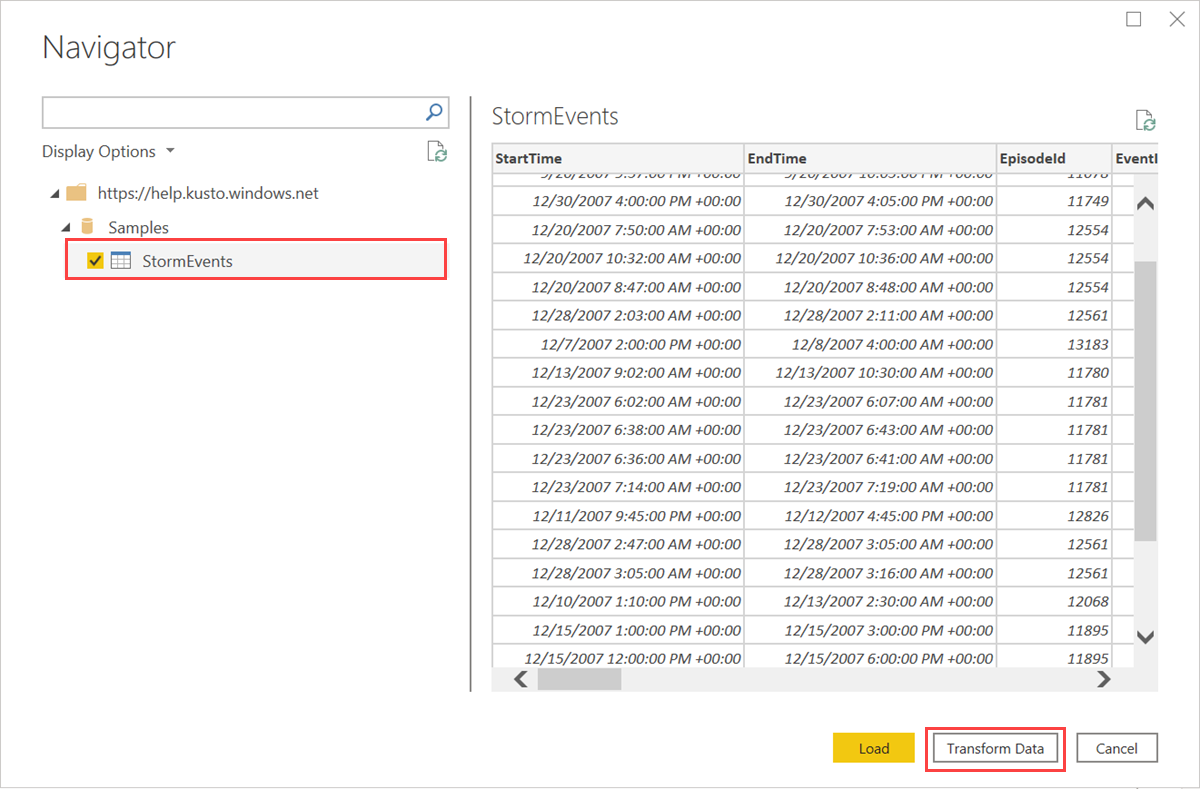This screenshot has height=789, width=1200.
Task: Select the StormEvents tree item
Action: coord(256,261)
